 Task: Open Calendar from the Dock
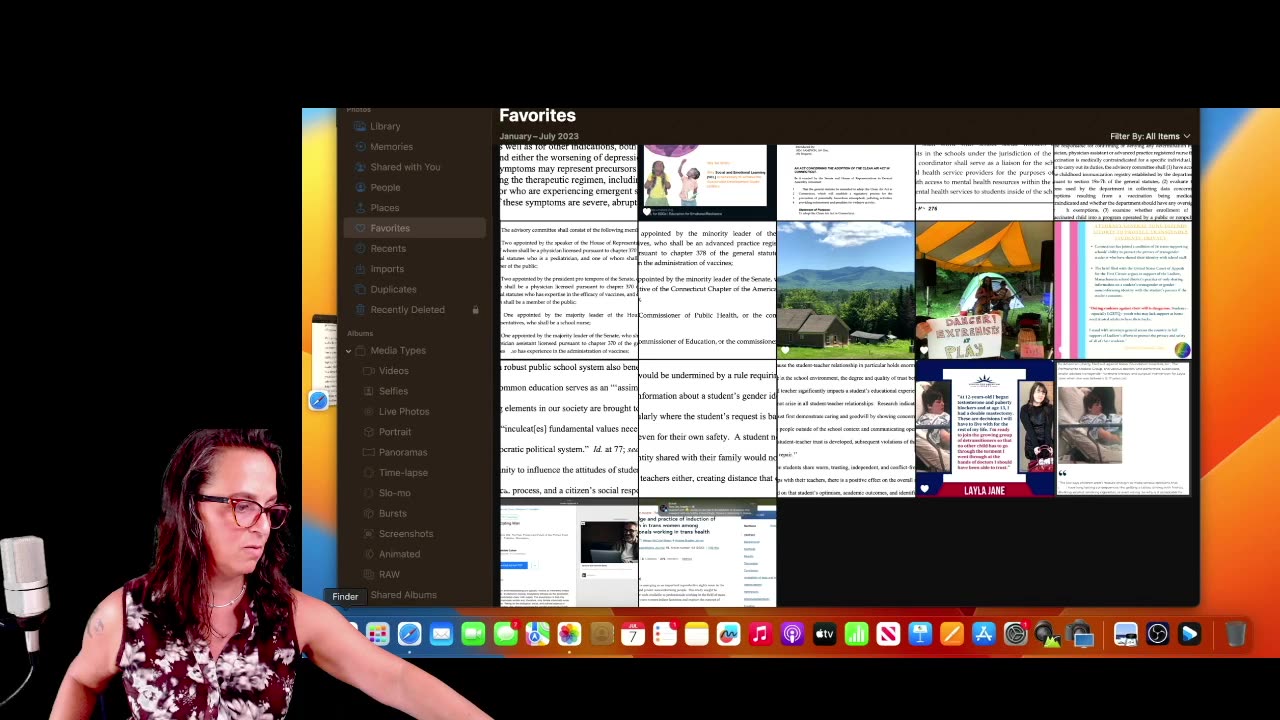[633, 634]
